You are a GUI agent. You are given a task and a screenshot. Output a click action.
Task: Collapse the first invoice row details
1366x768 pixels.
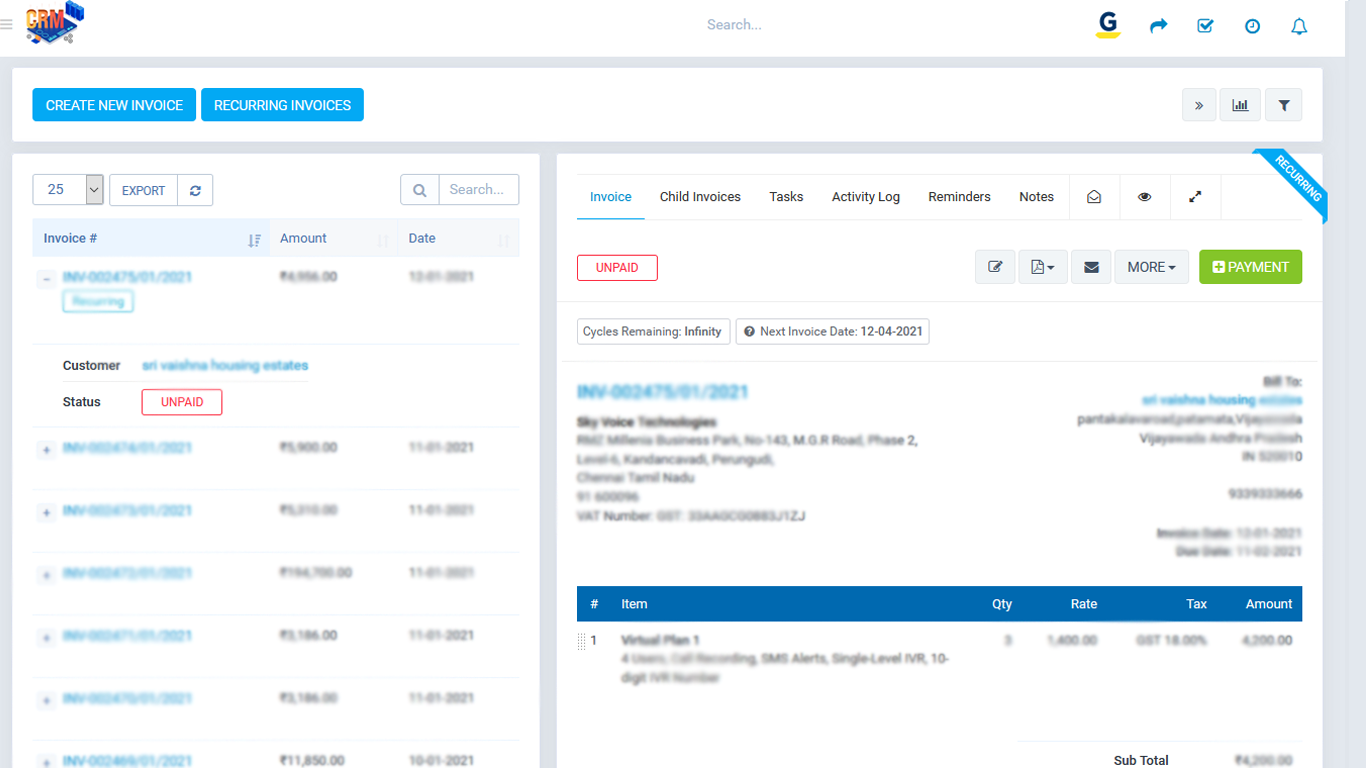(46, 280)
